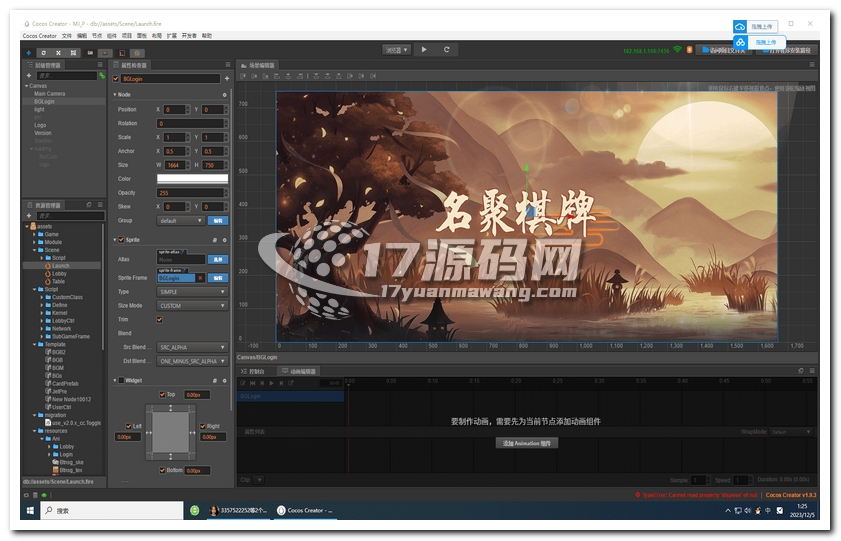Select the Rect transform tool
Image resolution: width=841 pixels, height=541 pixels.
73,53
